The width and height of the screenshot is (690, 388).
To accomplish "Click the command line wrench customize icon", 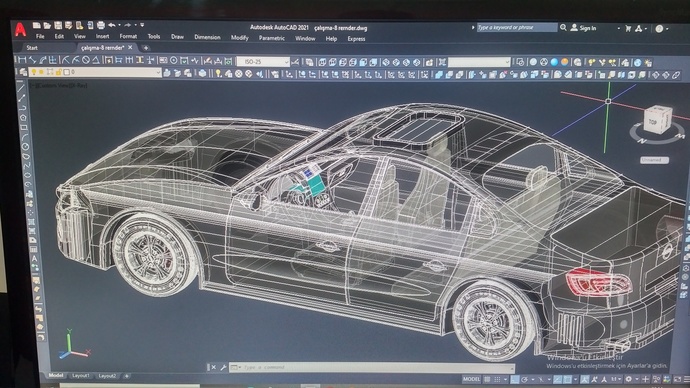I will [x=223, y=367].
